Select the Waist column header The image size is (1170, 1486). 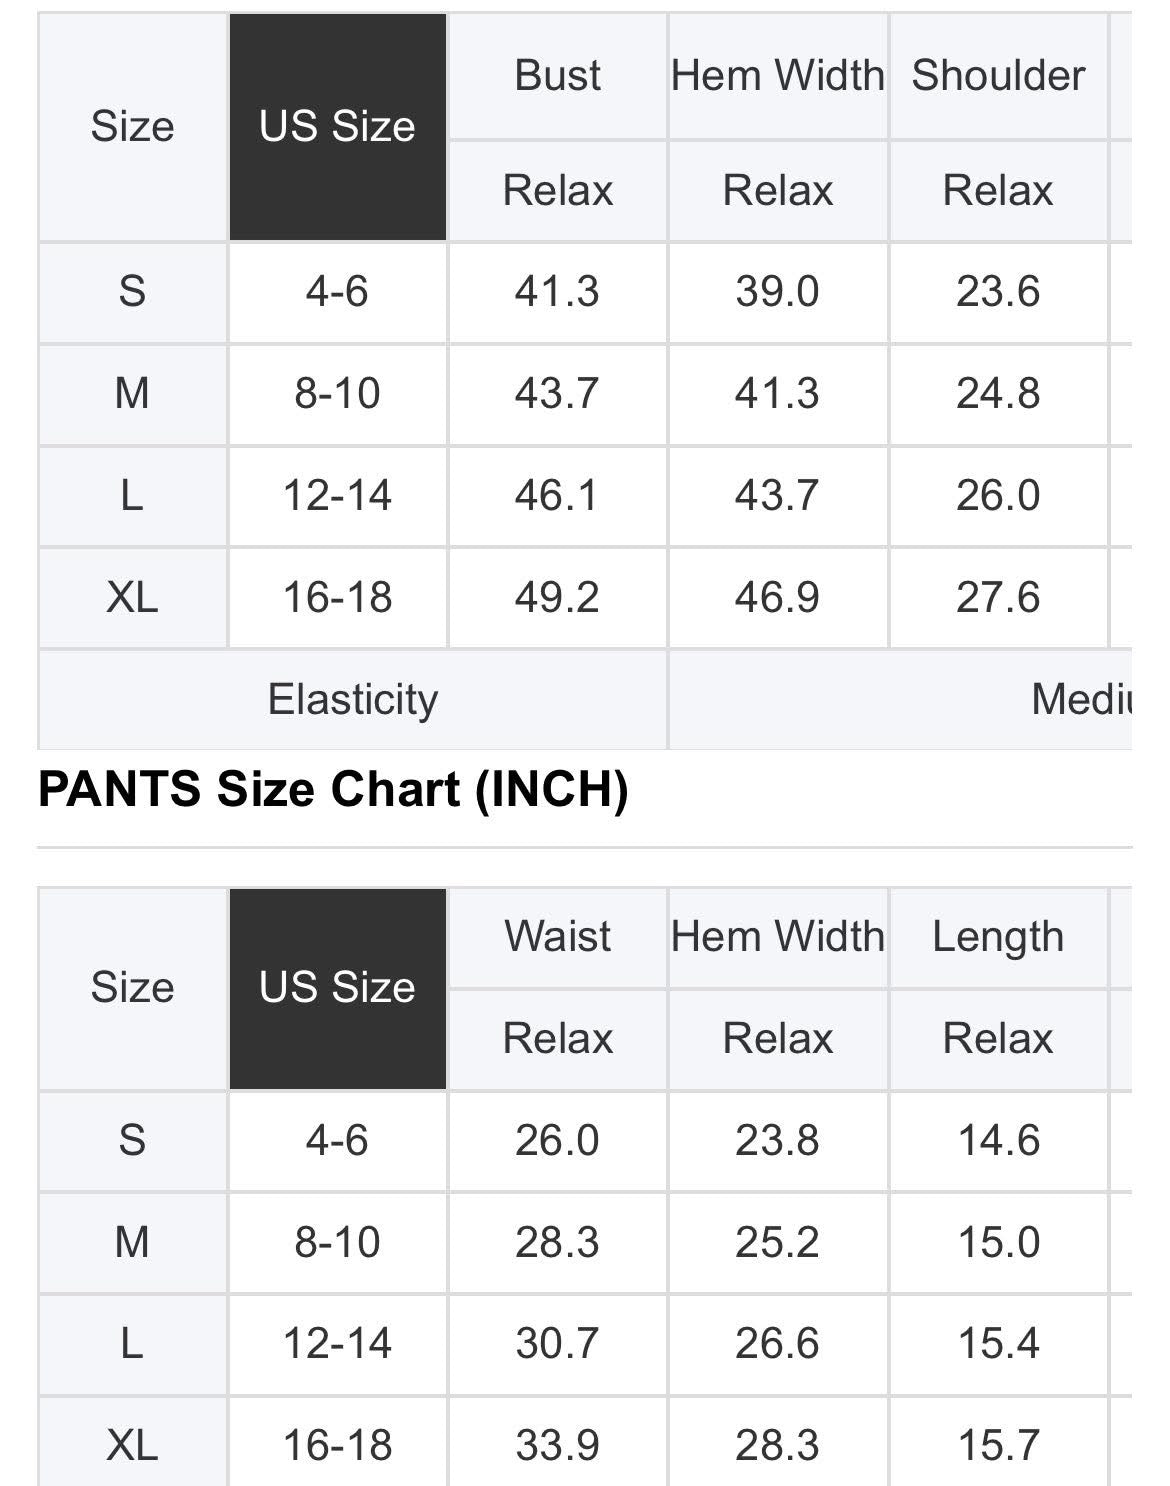(557, 937)
